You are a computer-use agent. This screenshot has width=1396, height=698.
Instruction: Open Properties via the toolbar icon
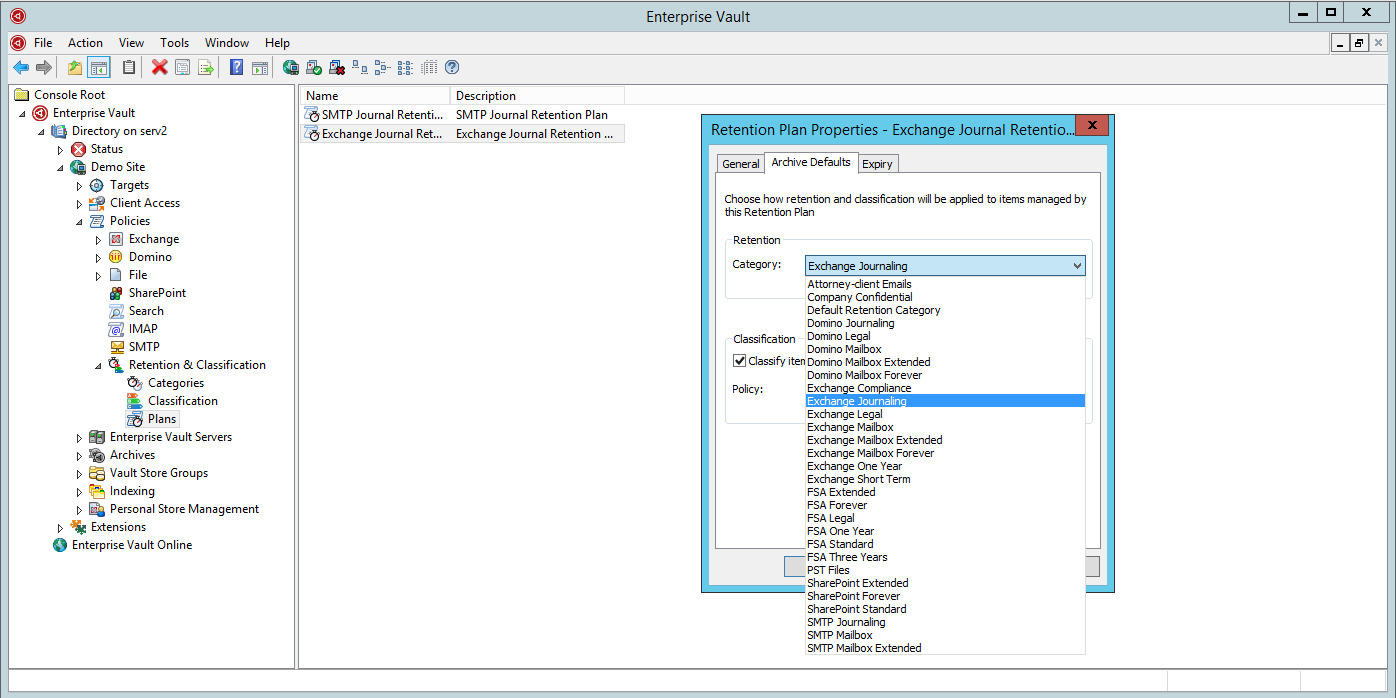[182, 67]
